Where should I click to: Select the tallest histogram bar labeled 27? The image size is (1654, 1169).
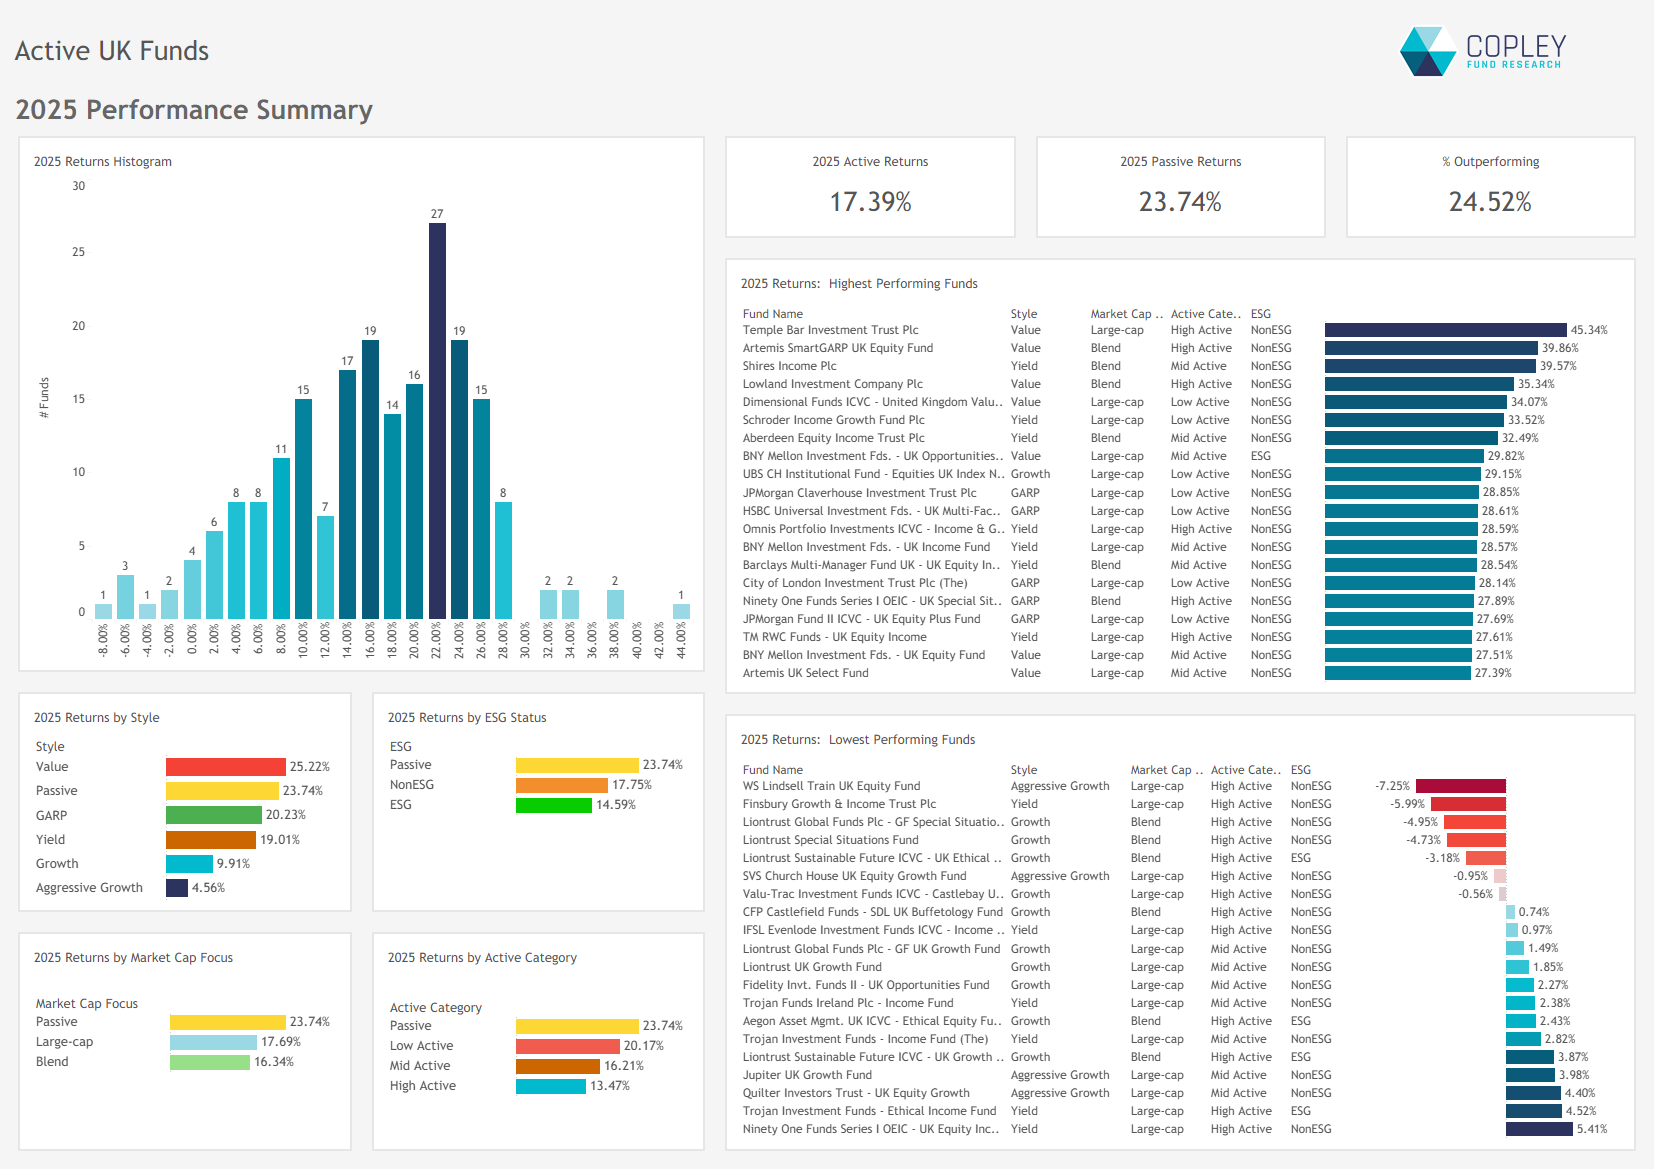click(x=437, y=420)
